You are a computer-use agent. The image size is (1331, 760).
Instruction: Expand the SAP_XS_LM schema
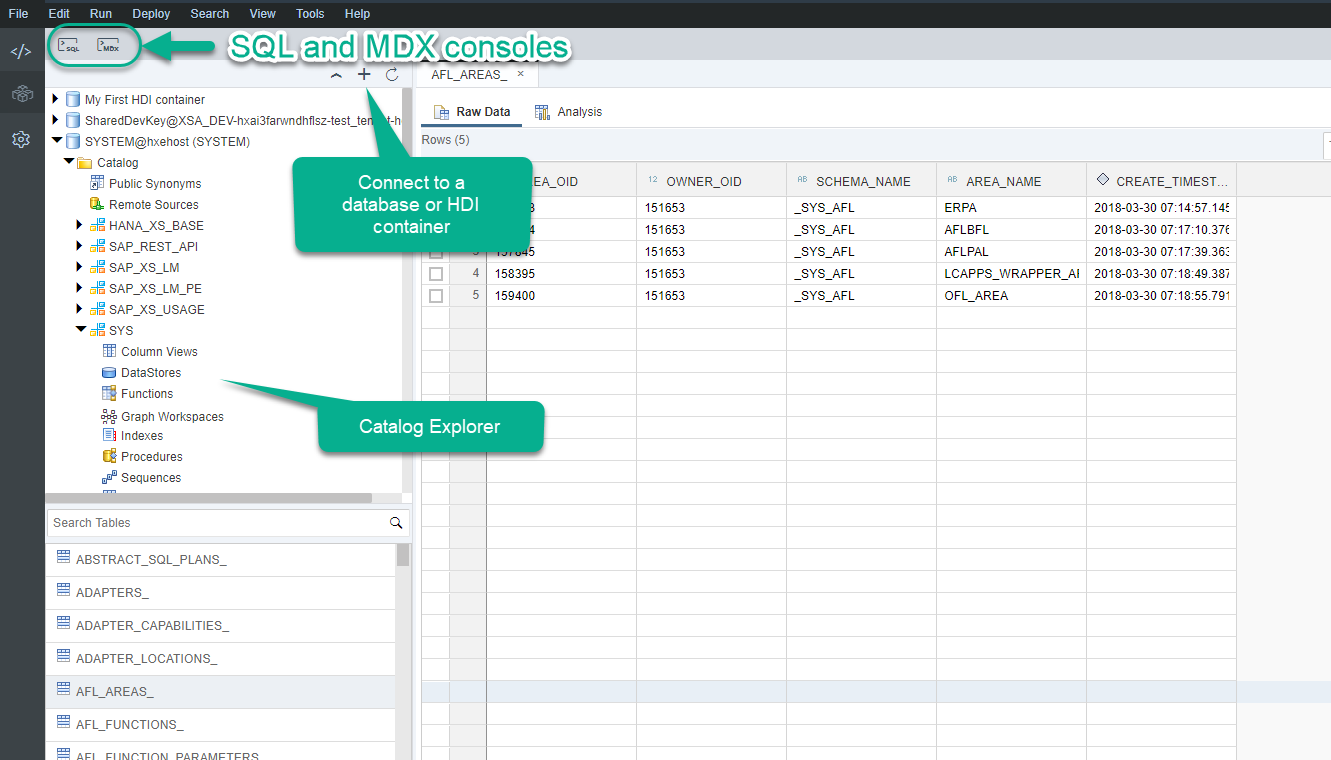[80, 267]
